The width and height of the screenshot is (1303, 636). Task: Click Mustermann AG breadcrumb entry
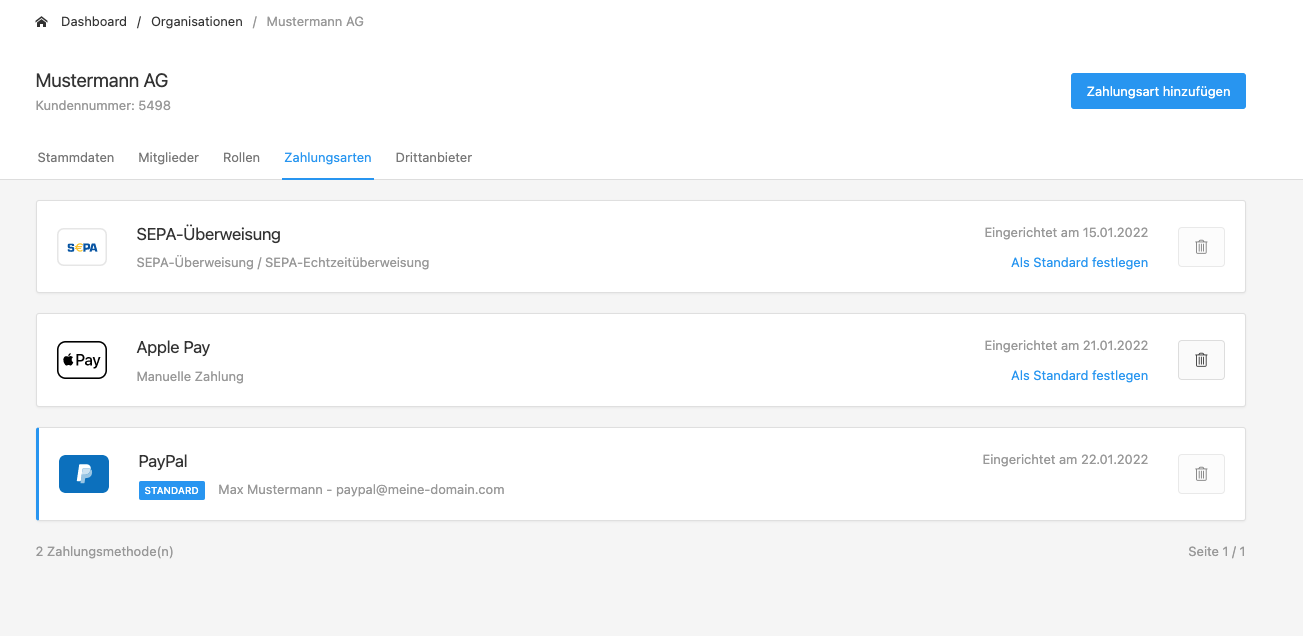point(315,22)
